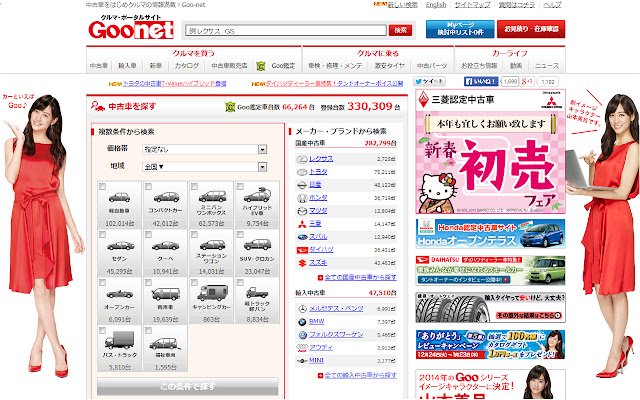The width and height of the screenshot is (640, 400).
Task: Open the 激安タイヤ navigation item
Action: (x=390, y=66)
